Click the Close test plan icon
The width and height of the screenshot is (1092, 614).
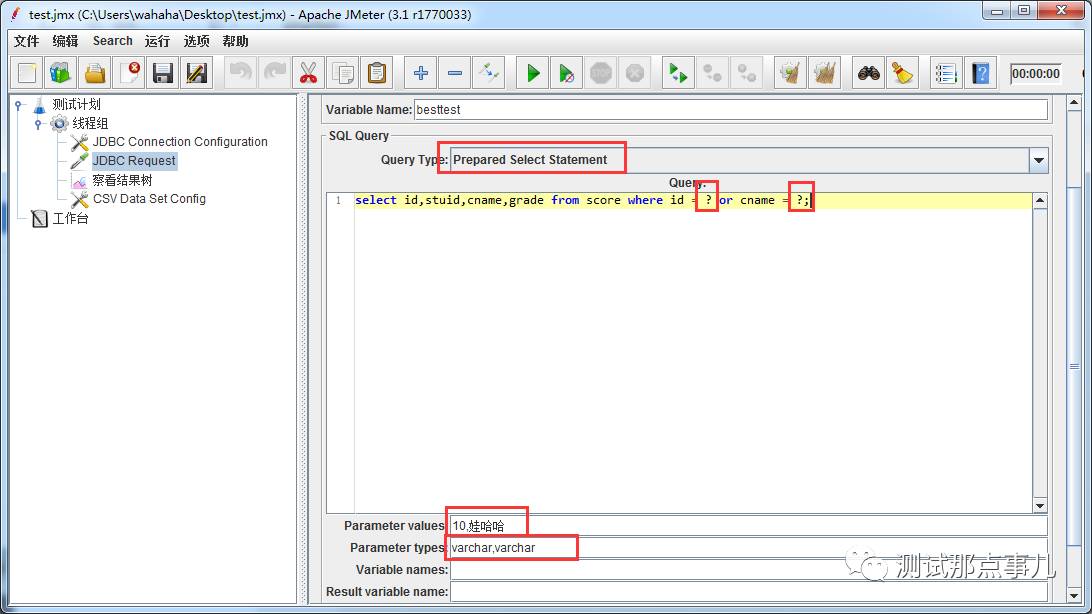129,73
